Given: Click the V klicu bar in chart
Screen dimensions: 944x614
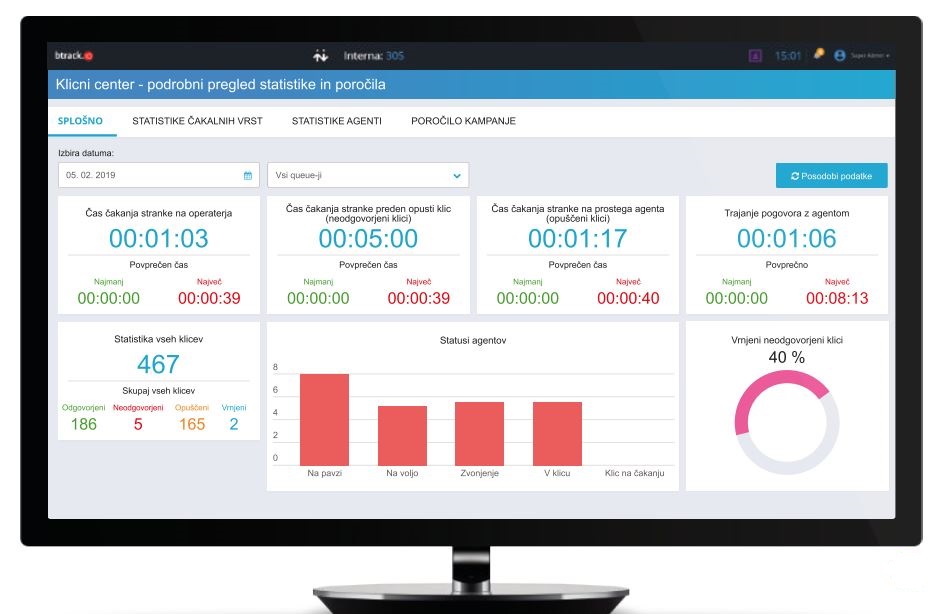Looking at the screenshot, I should [x=557, y=433].
